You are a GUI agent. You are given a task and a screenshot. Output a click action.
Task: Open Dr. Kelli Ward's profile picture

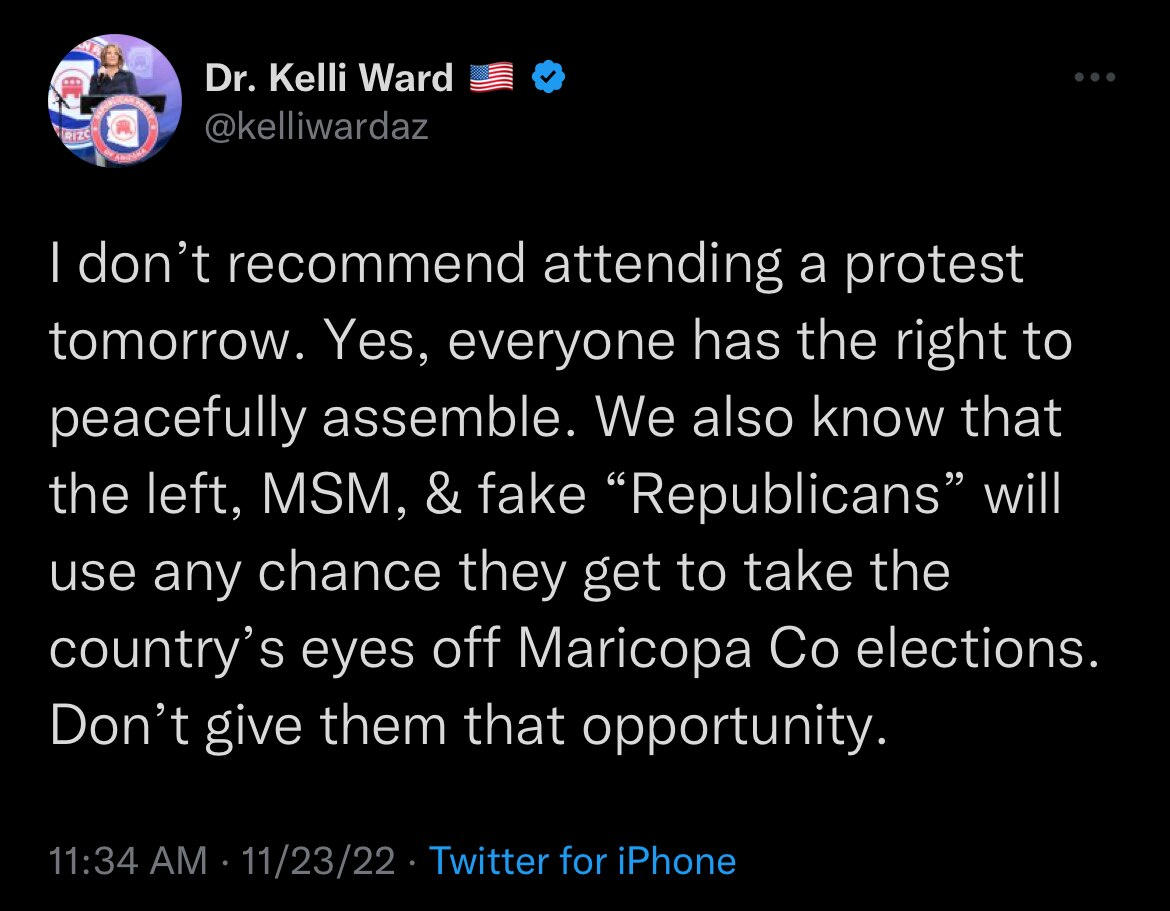[115, 101]
